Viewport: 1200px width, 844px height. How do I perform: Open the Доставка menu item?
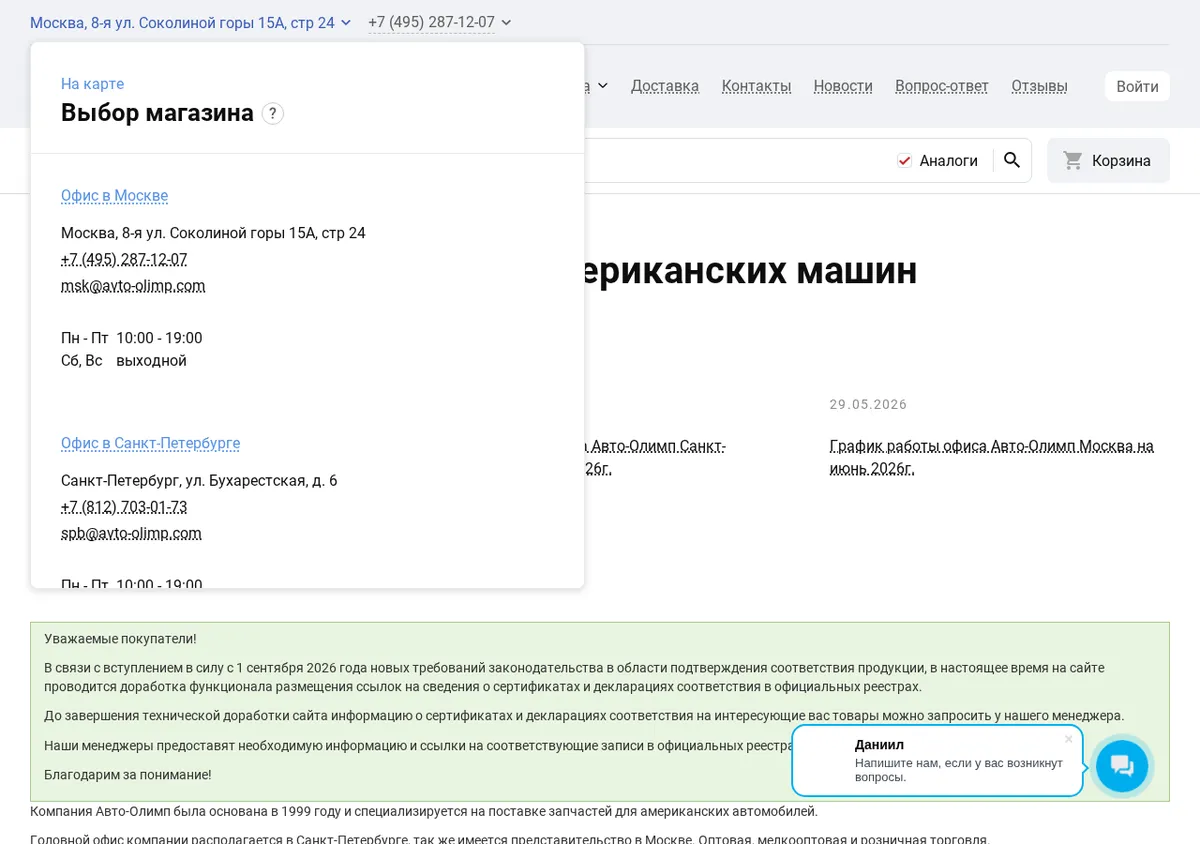point(665,86)
